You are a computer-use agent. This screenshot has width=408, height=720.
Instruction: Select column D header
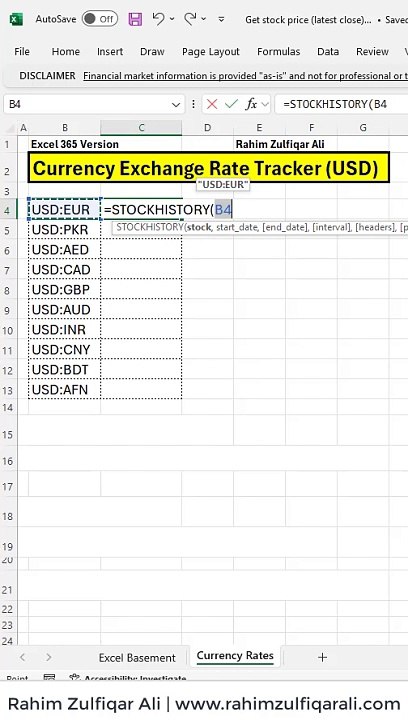[x=207, y=128]
